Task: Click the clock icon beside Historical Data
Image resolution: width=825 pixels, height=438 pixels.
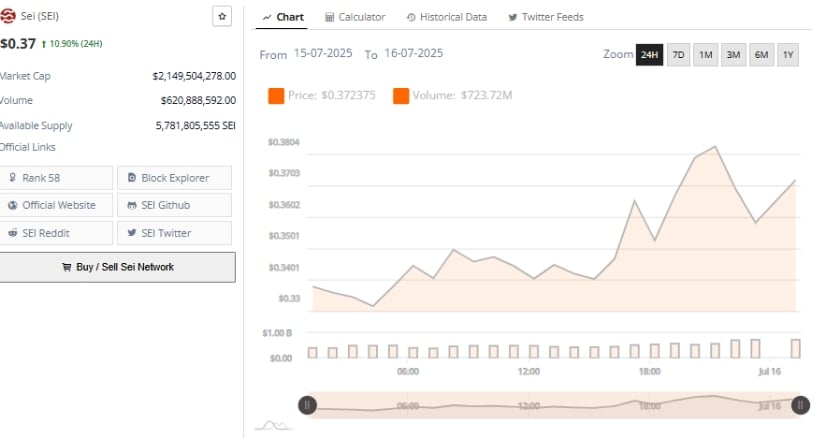Action: 411,17
